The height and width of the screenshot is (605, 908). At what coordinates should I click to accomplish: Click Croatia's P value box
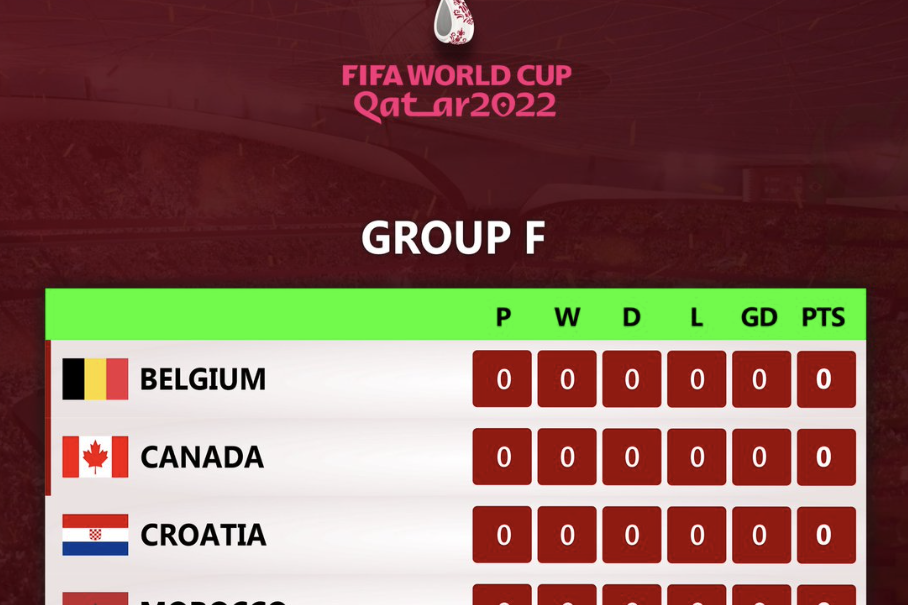click(x=502, y=534)
